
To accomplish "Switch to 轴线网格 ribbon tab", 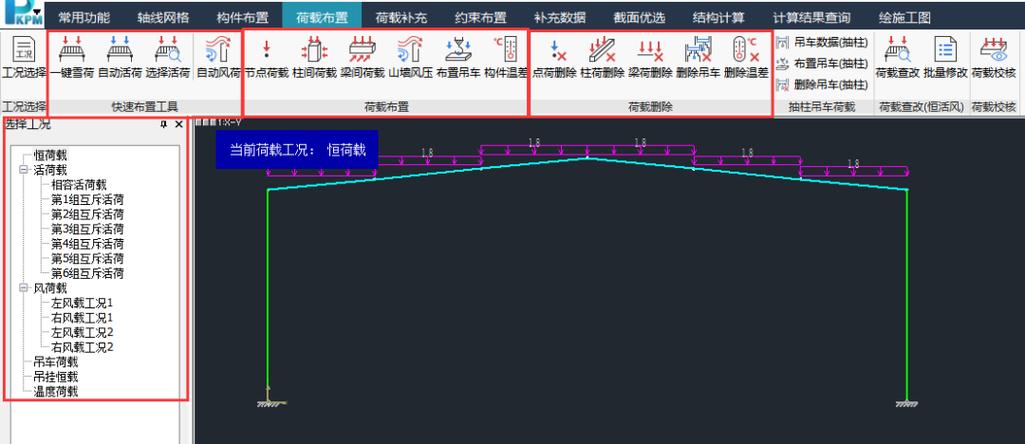I will [x=163, y=18].
